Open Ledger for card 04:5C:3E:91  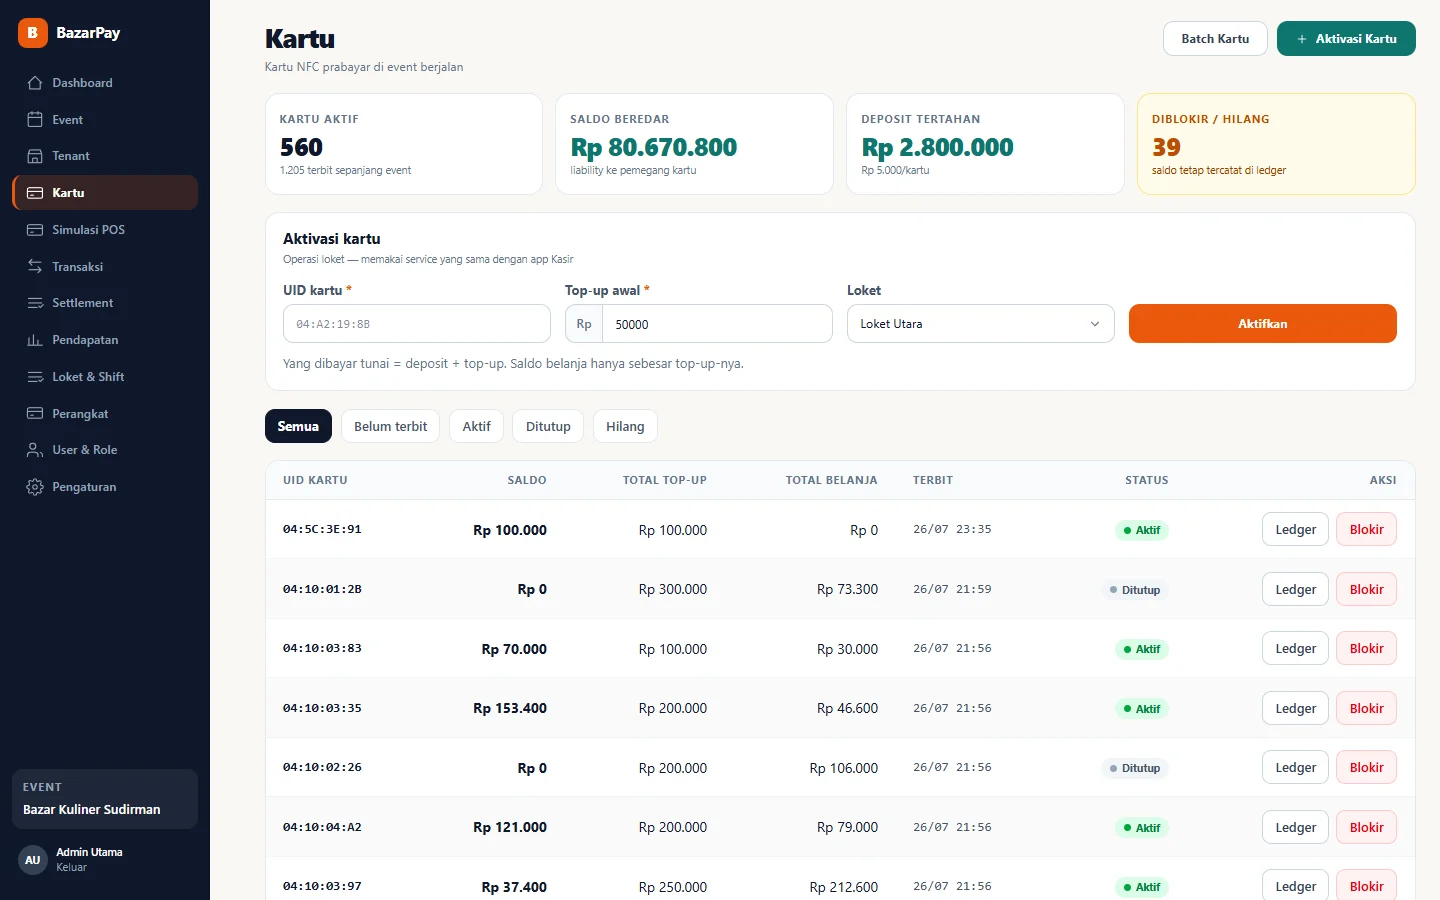[x=1295, y=530]
